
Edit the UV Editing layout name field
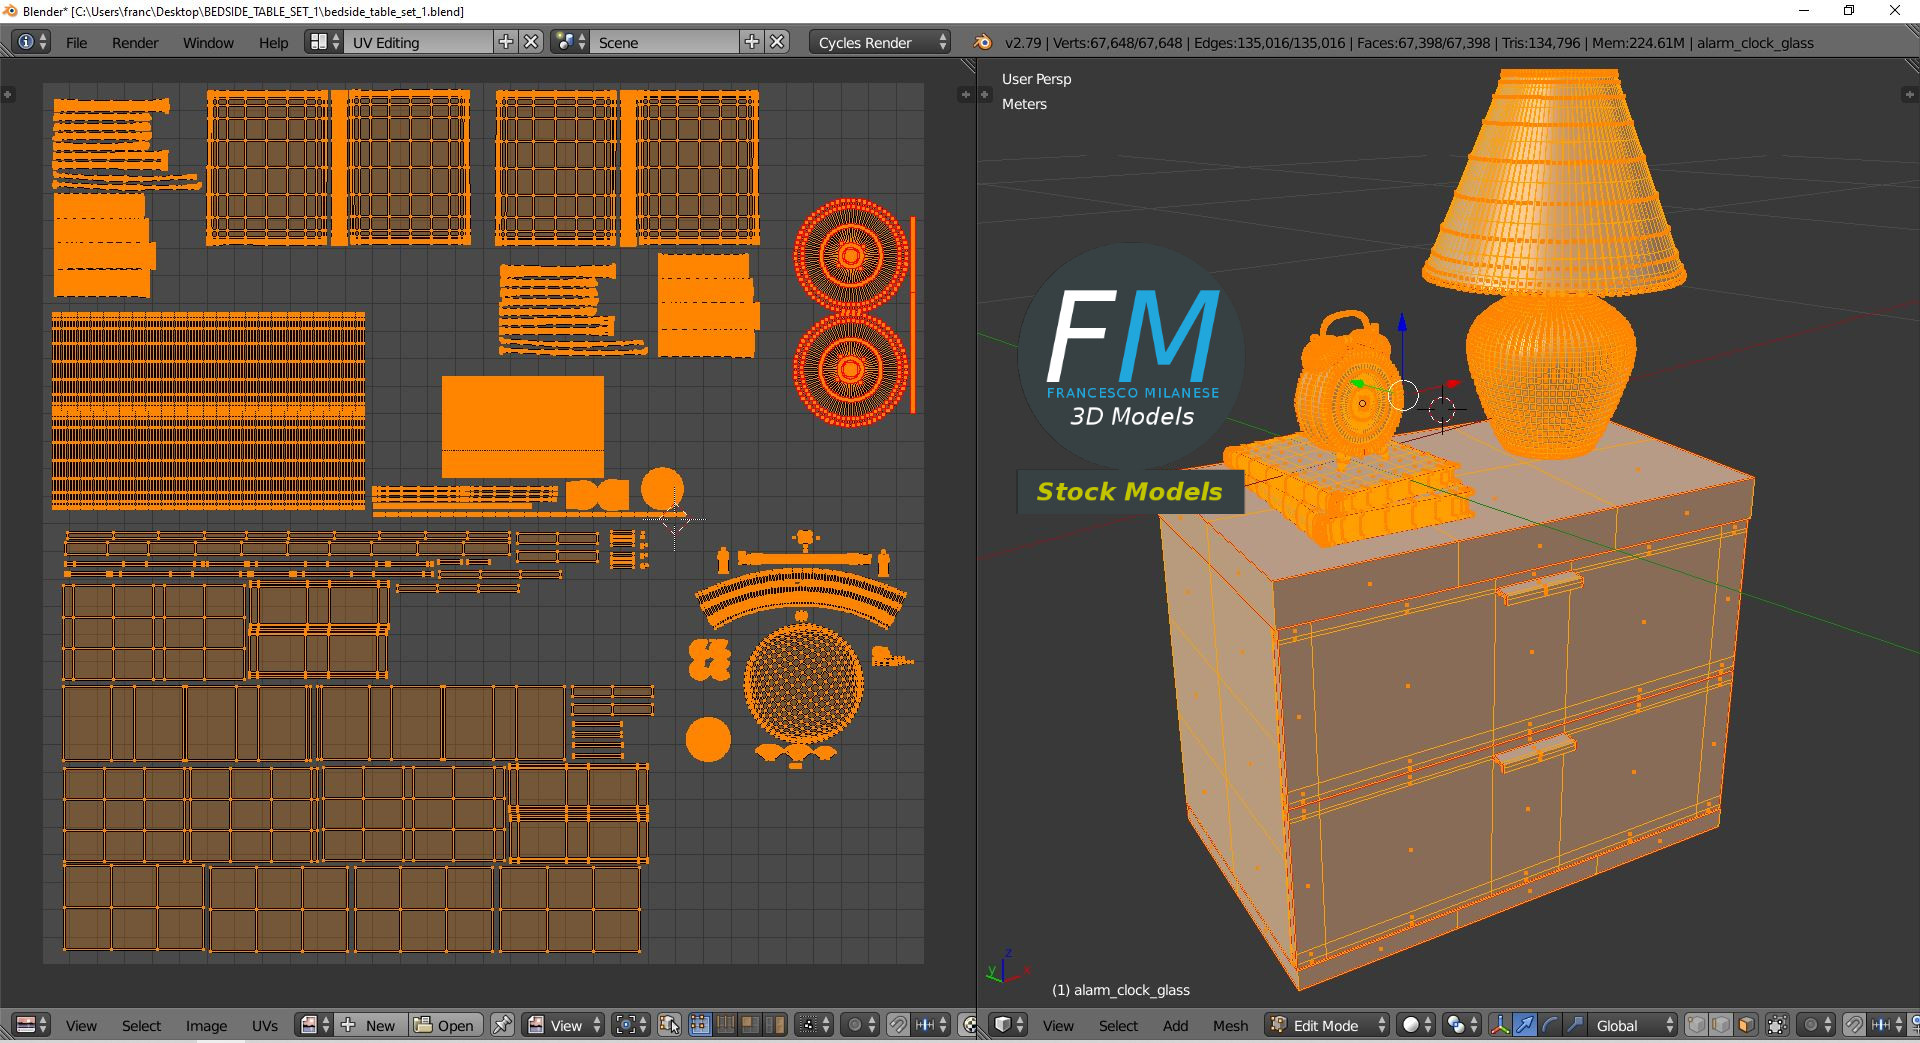(418, 42)
